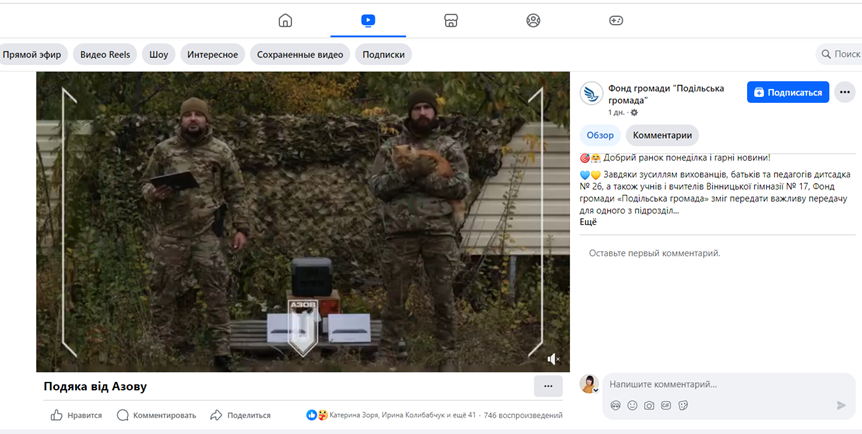Add a sticker to the comment
This screenshot has width=862, height=434.
pyautogui.click(x=683, y=405)
